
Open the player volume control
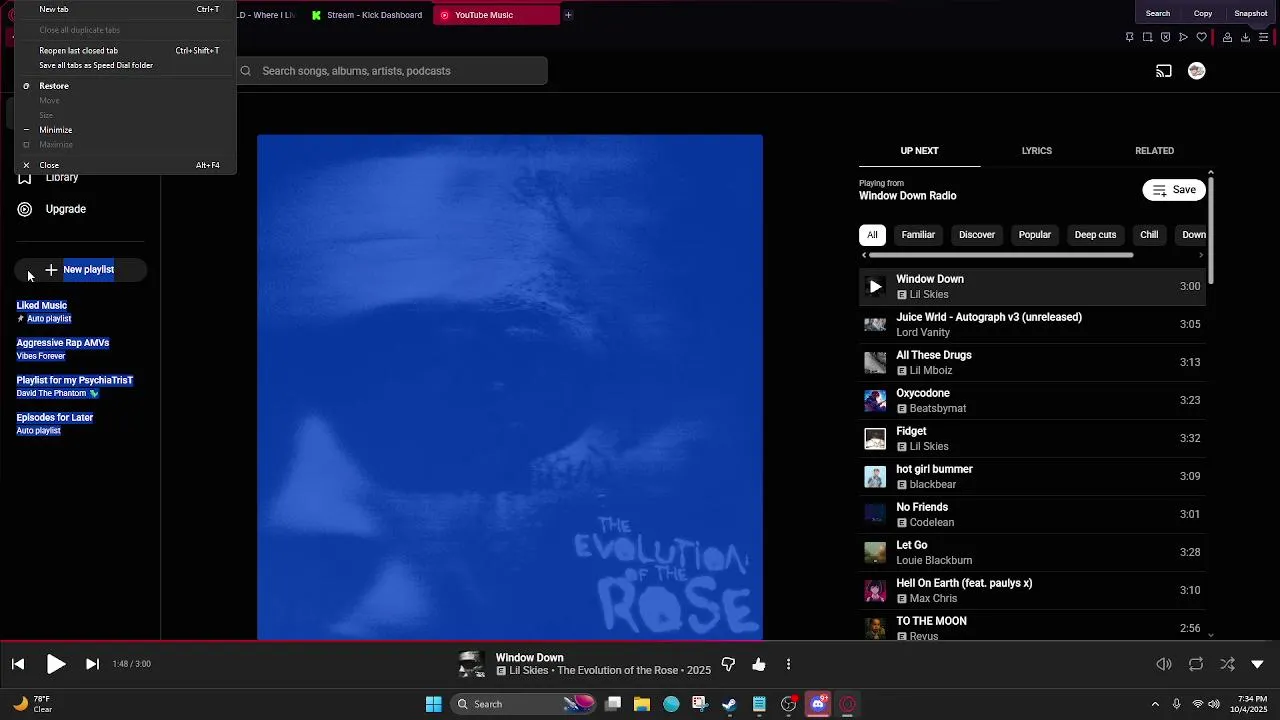(x=1164, y=664)
